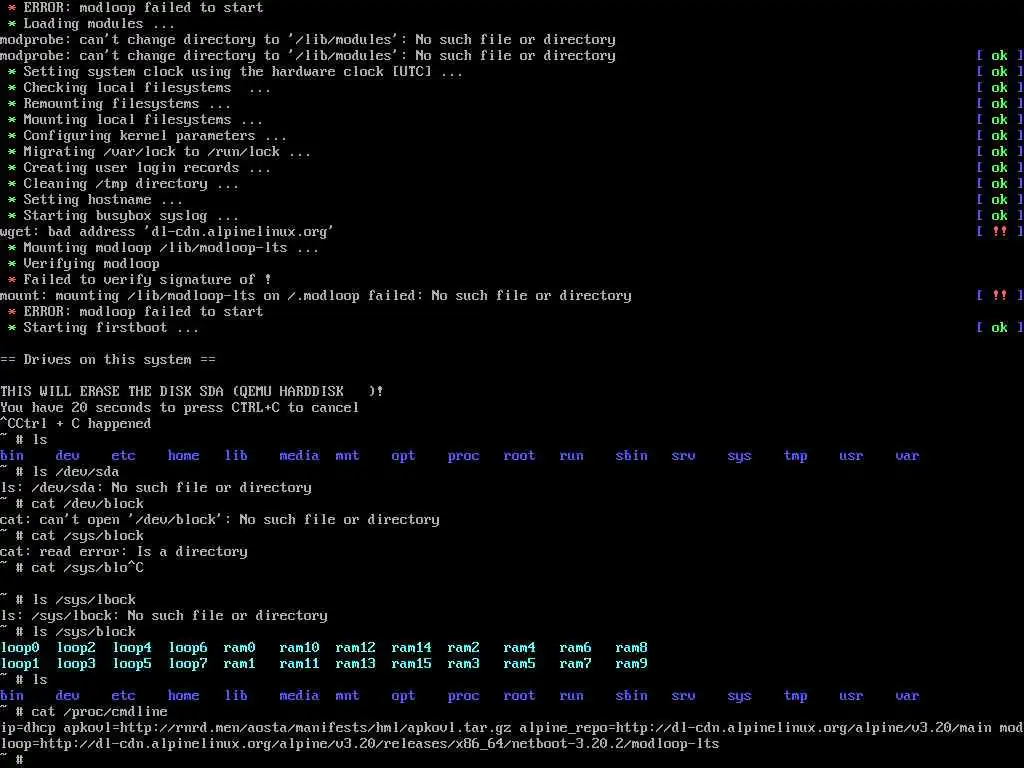Click 'Mounting local filesystems ...' text
Image resolution: width=1024 pixels, height=768 pixels.
(x=135, y=120)
